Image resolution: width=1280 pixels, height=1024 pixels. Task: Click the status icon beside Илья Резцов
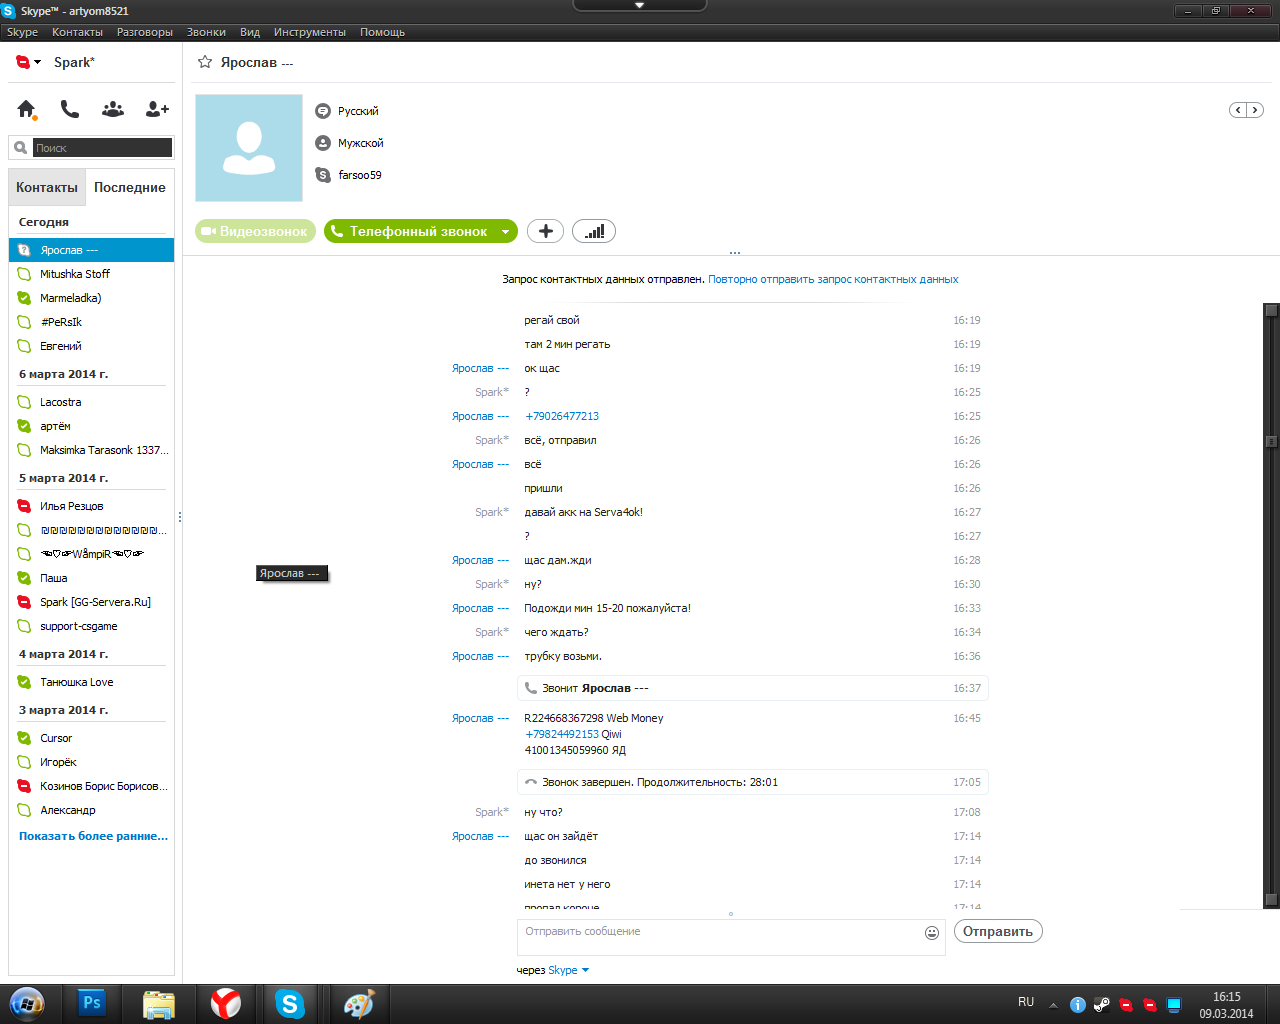pos(24,506)
